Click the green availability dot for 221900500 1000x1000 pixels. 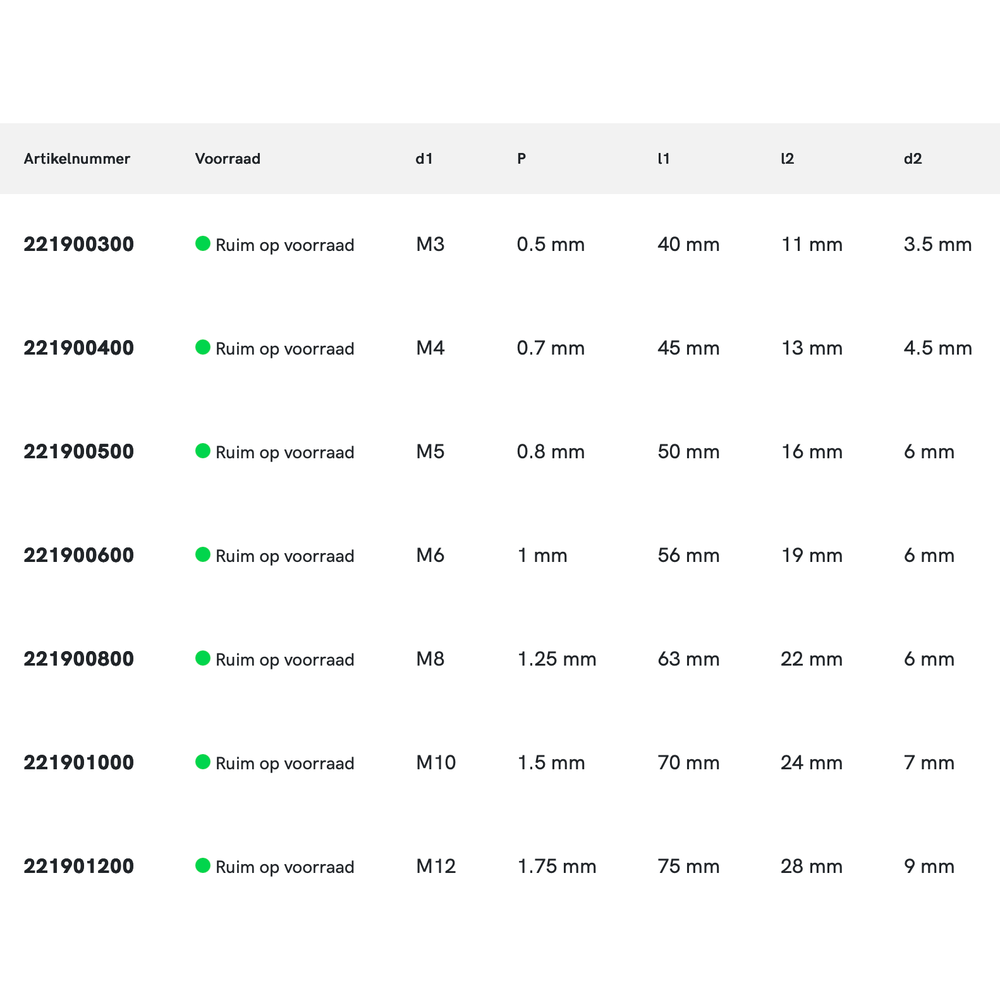click(202, 451)
